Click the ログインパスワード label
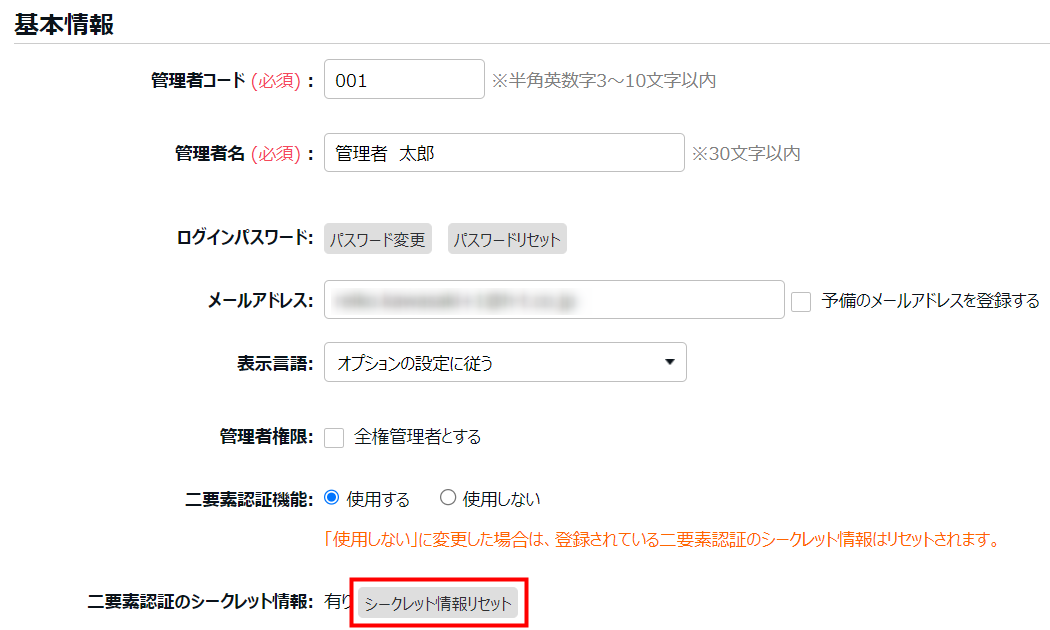1050x630 pixels. 245,240
